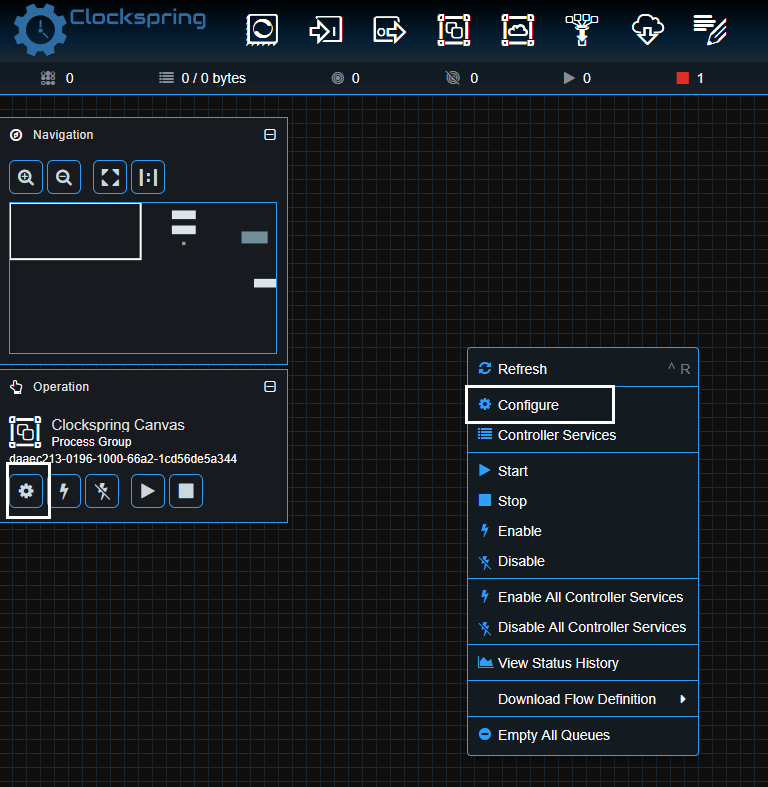
Task: Collapse the Operation panel
Action: [270, 386]
